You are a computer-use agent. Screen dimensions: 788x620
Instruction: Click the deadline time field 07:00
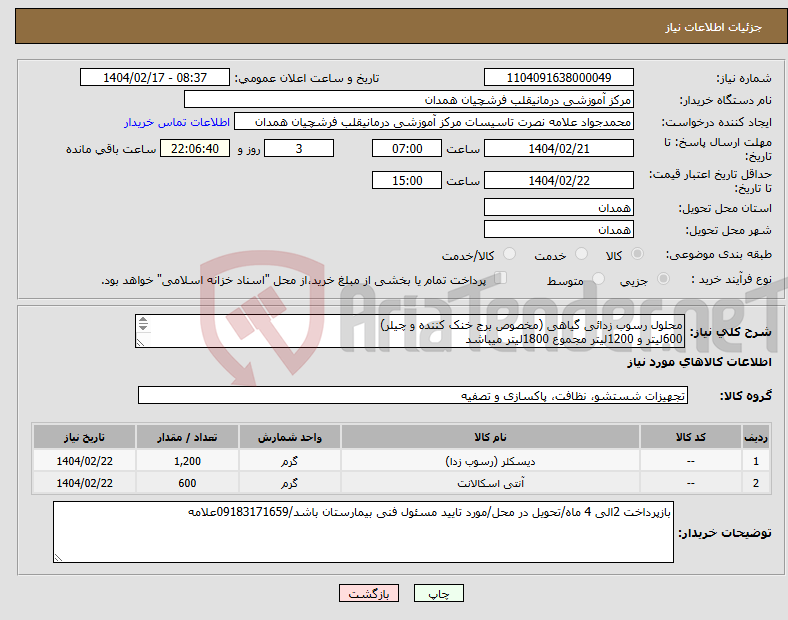point(407,149)
